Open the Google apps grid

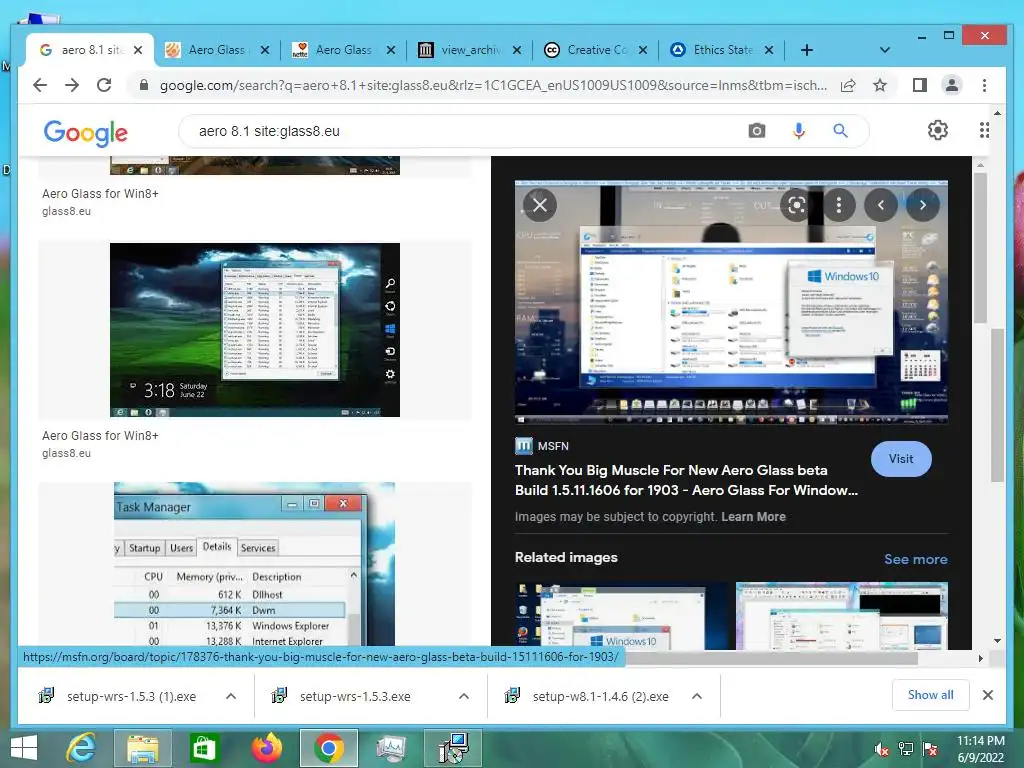click(984, 130)
